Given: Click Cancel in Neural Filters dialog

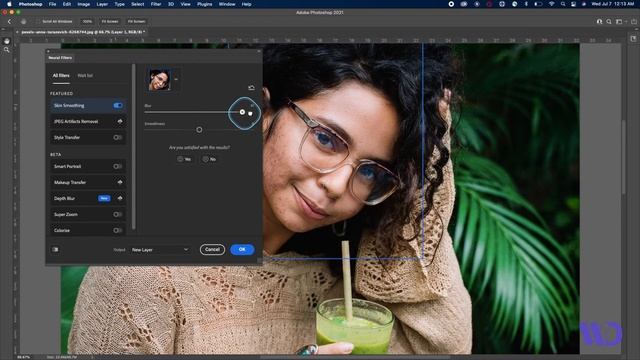Looking at the screenshot, I should click(212, 249).
